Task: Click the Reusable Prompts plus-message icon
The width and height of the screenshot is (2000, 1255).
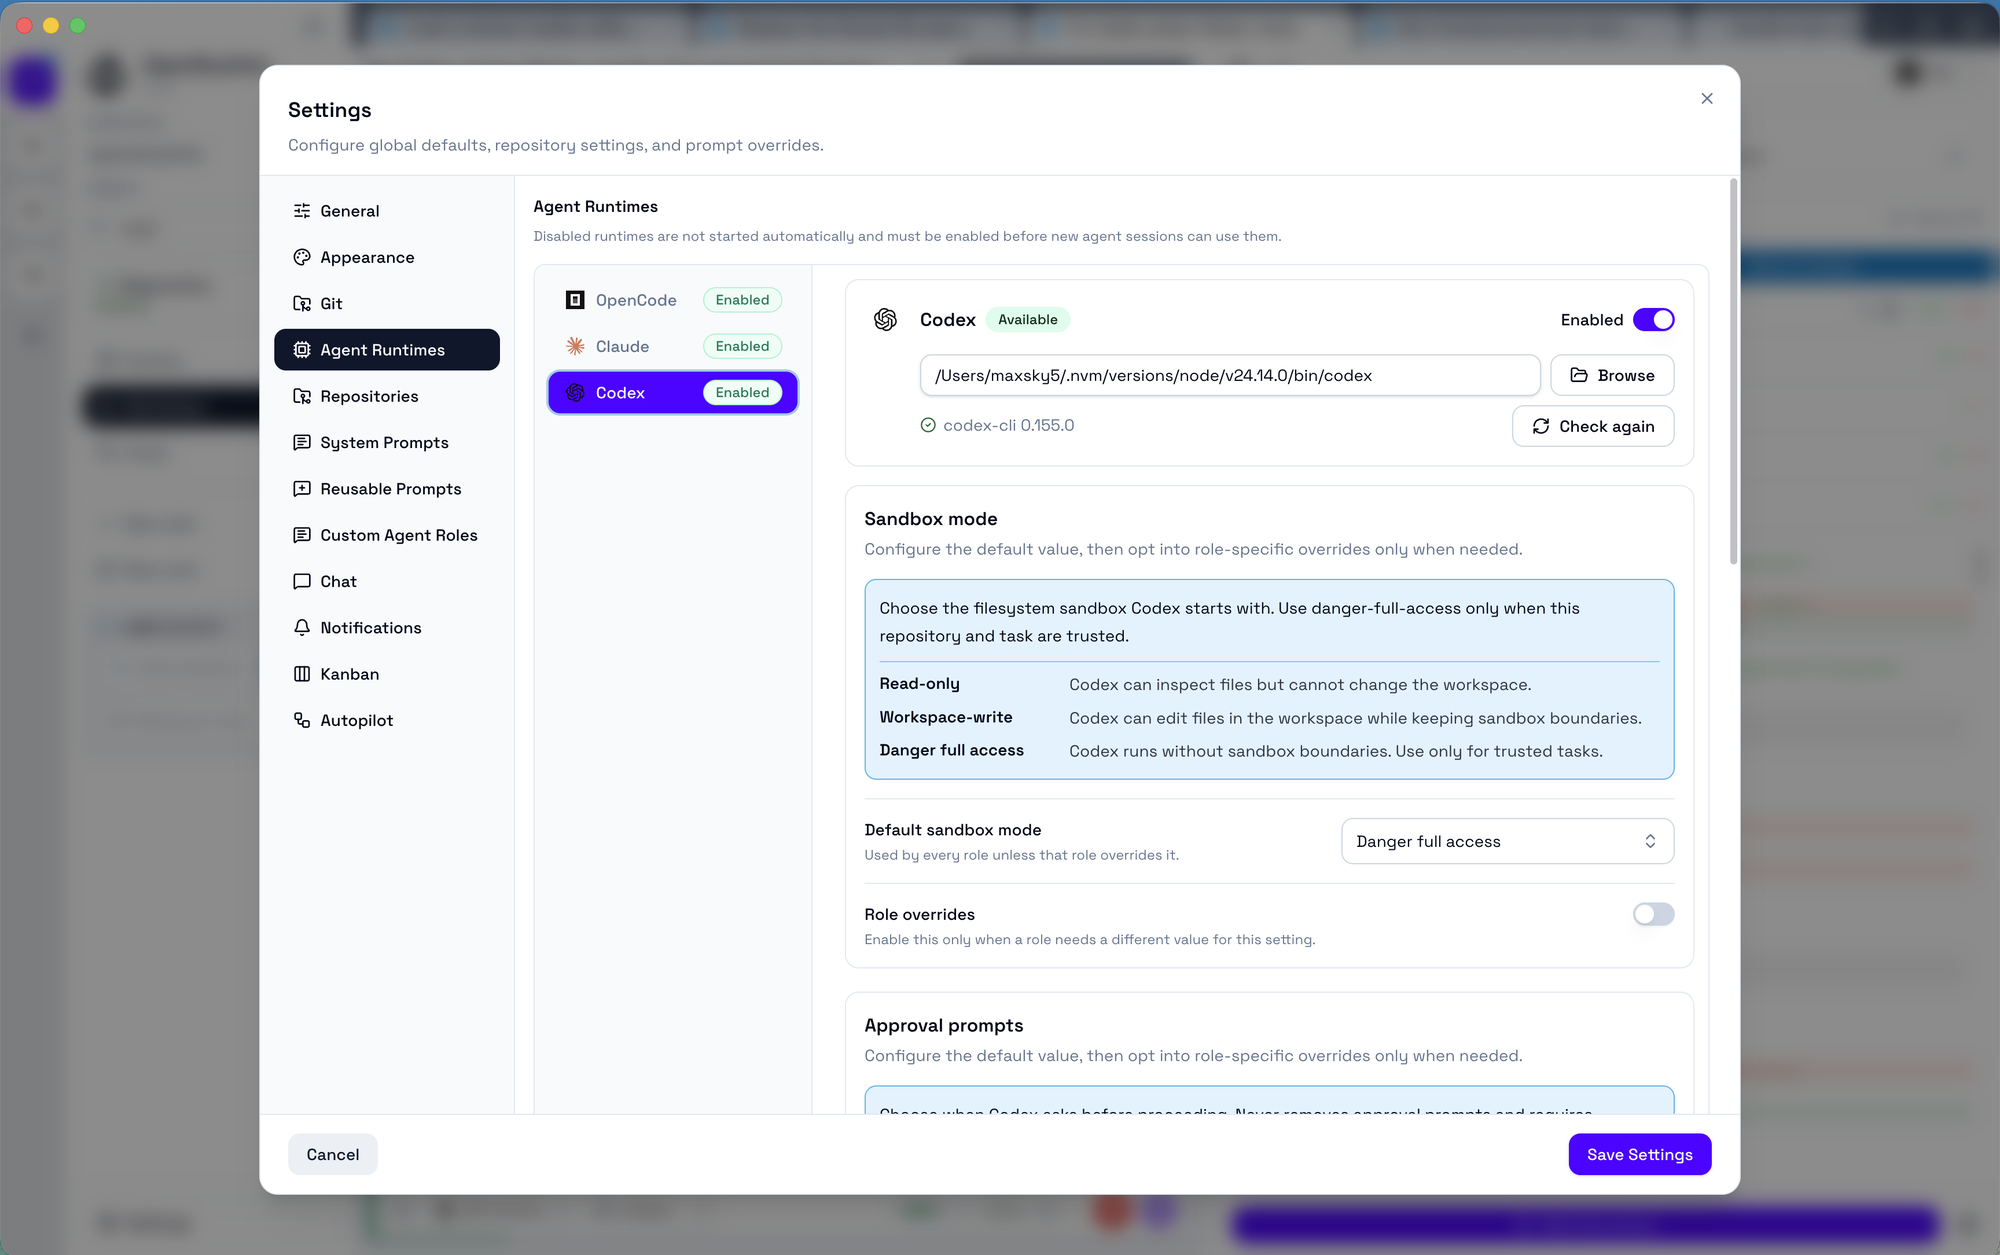Action: (x=302, y=489)
